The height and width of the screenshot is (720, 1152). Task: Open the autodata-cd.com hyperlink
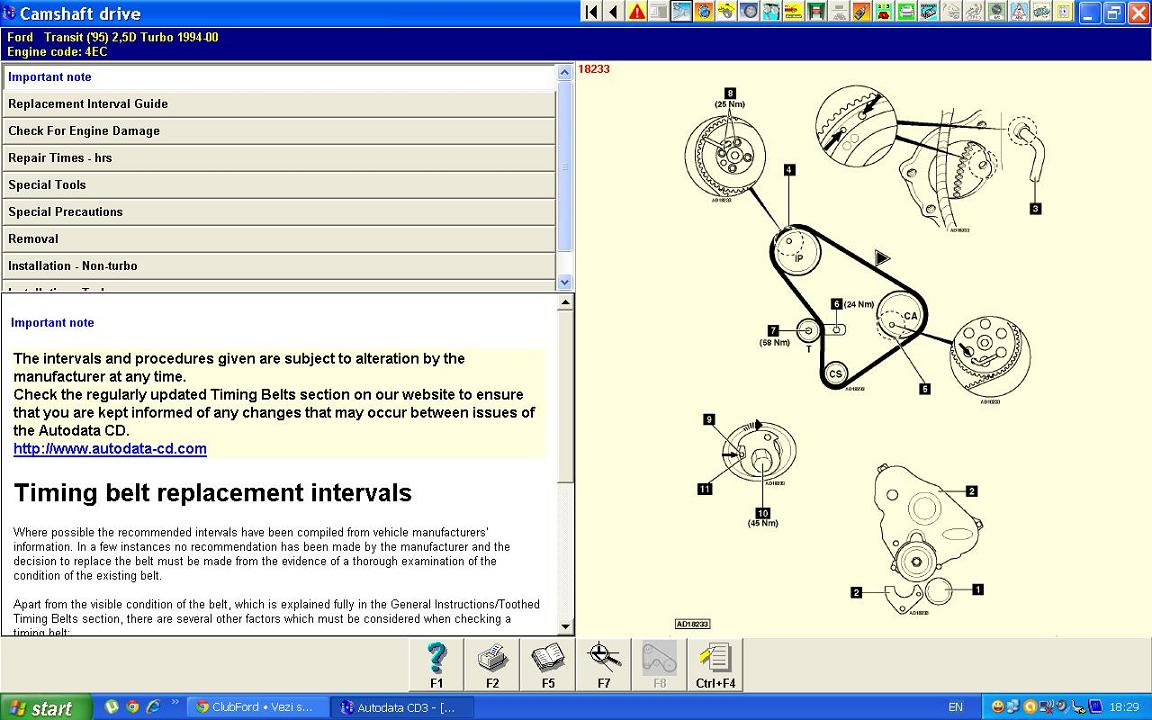coord(110,449)
